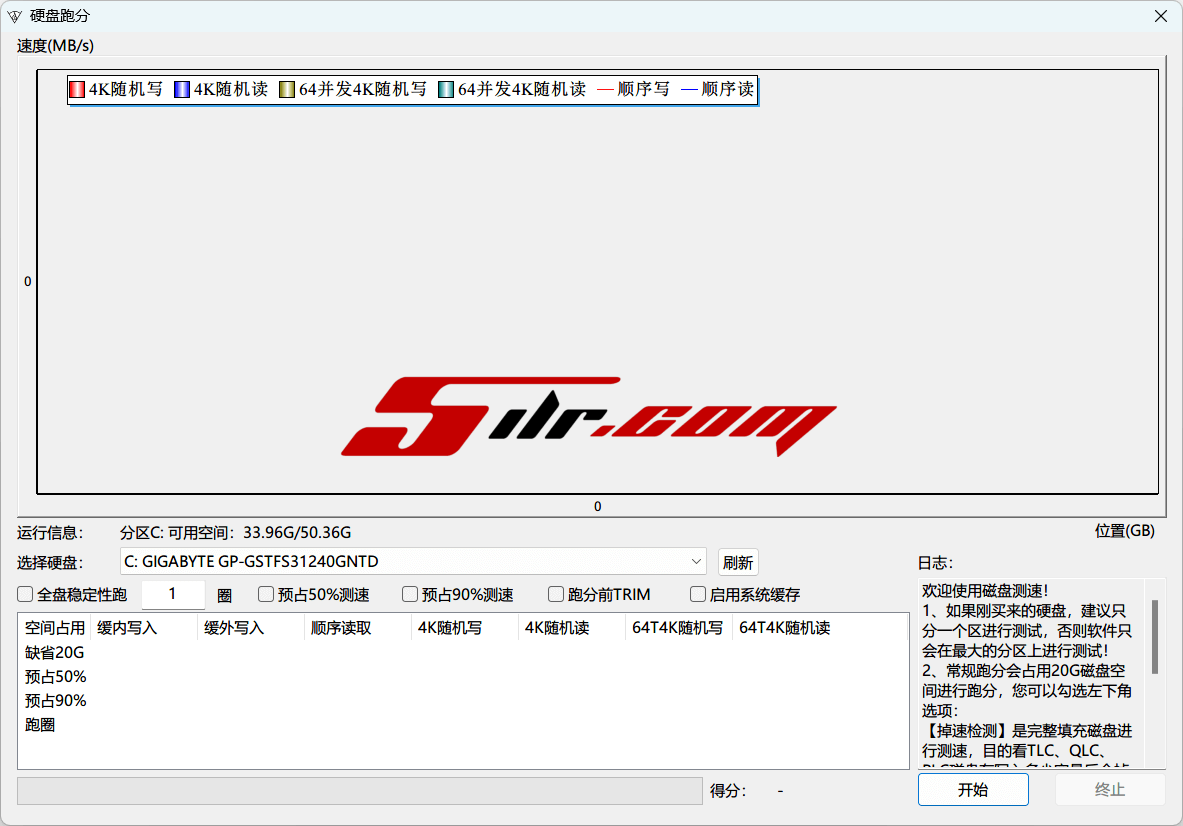This screenshot has height=826, width=1183.
Task: Focus the 圈 loop count input field
Action: pos(173,594)
